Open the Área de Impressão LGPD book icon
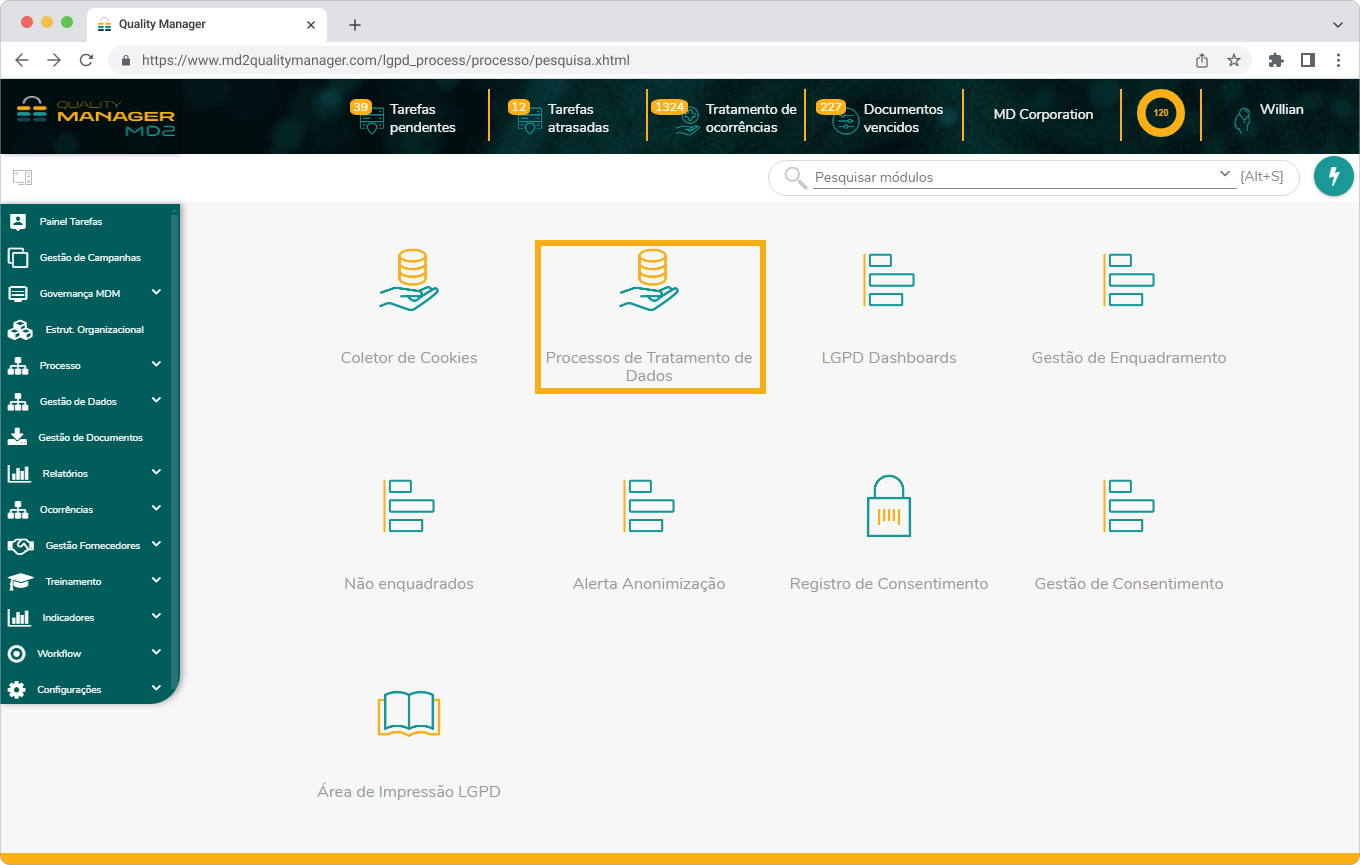The height and width of the screenshot is (865, 1360). click(x=408, y=713)
